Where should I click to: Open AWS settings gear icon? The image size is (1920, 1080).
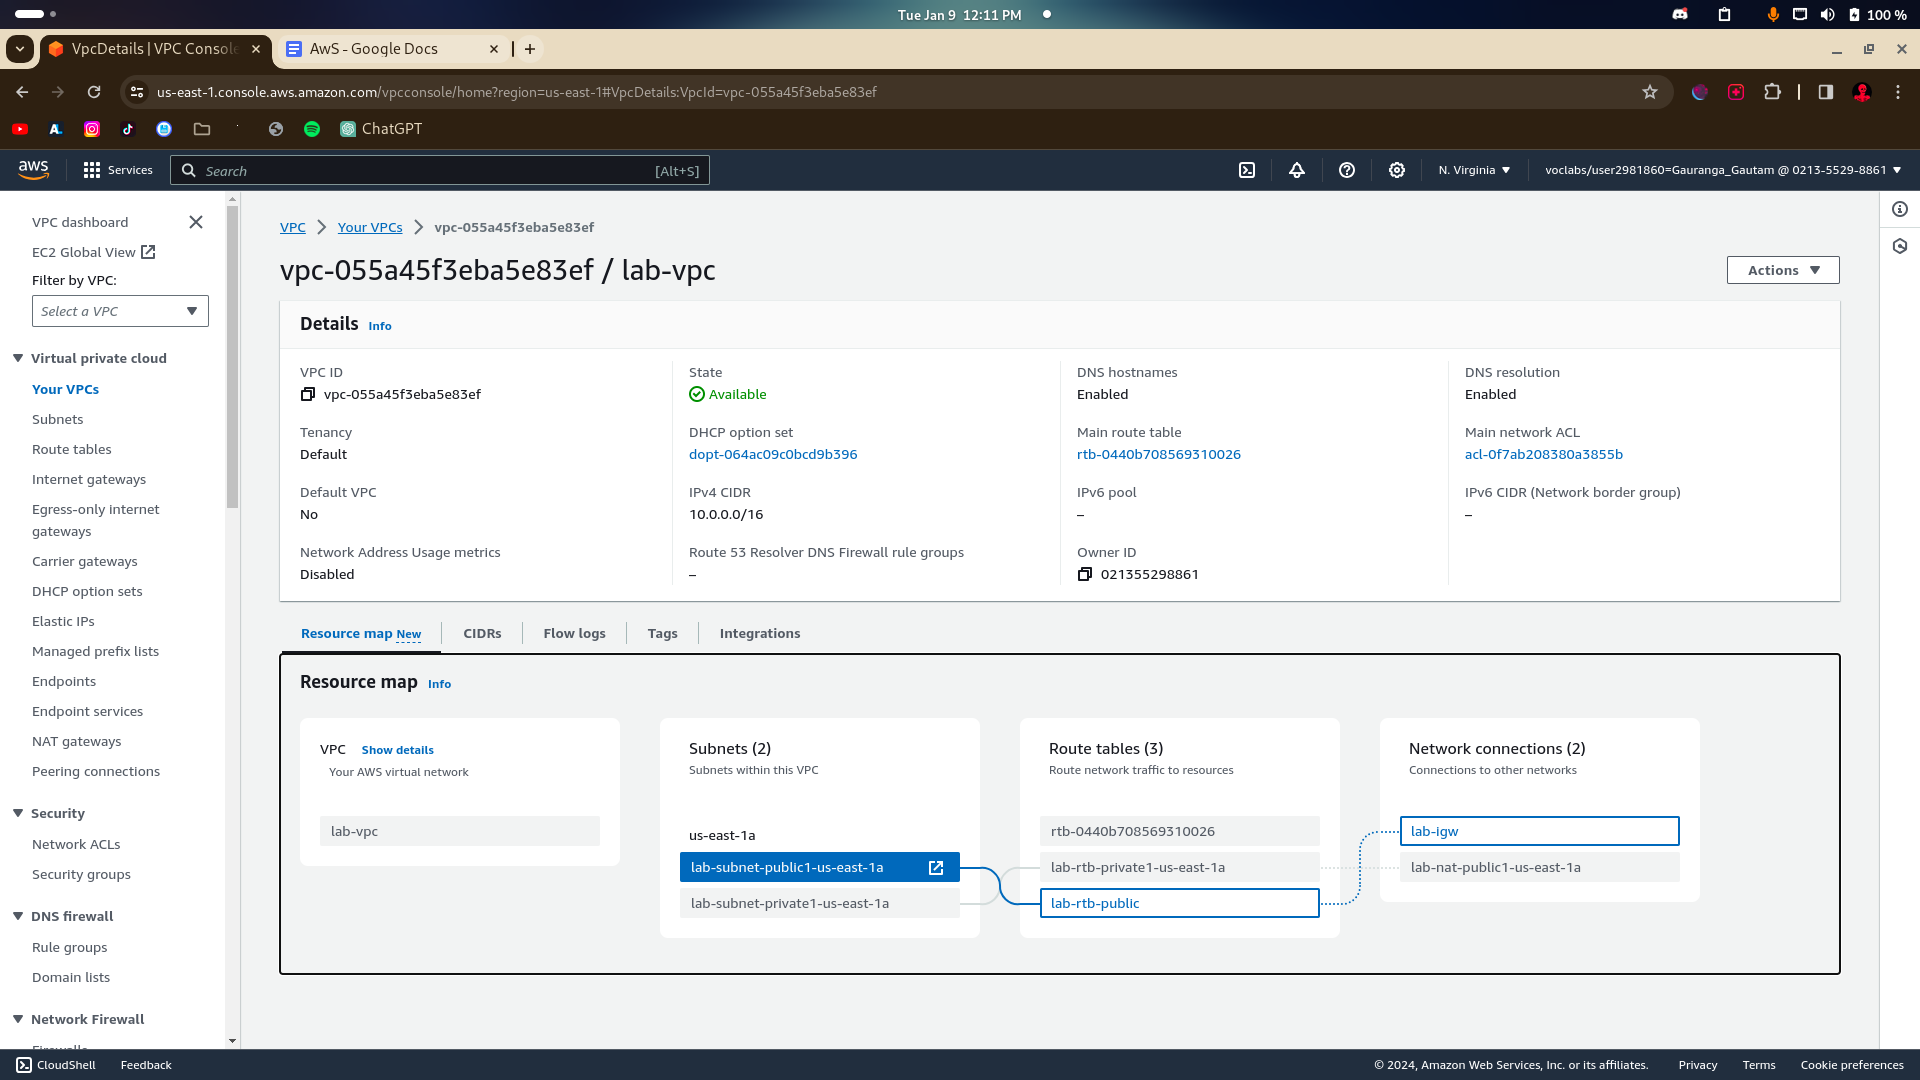1397,170
